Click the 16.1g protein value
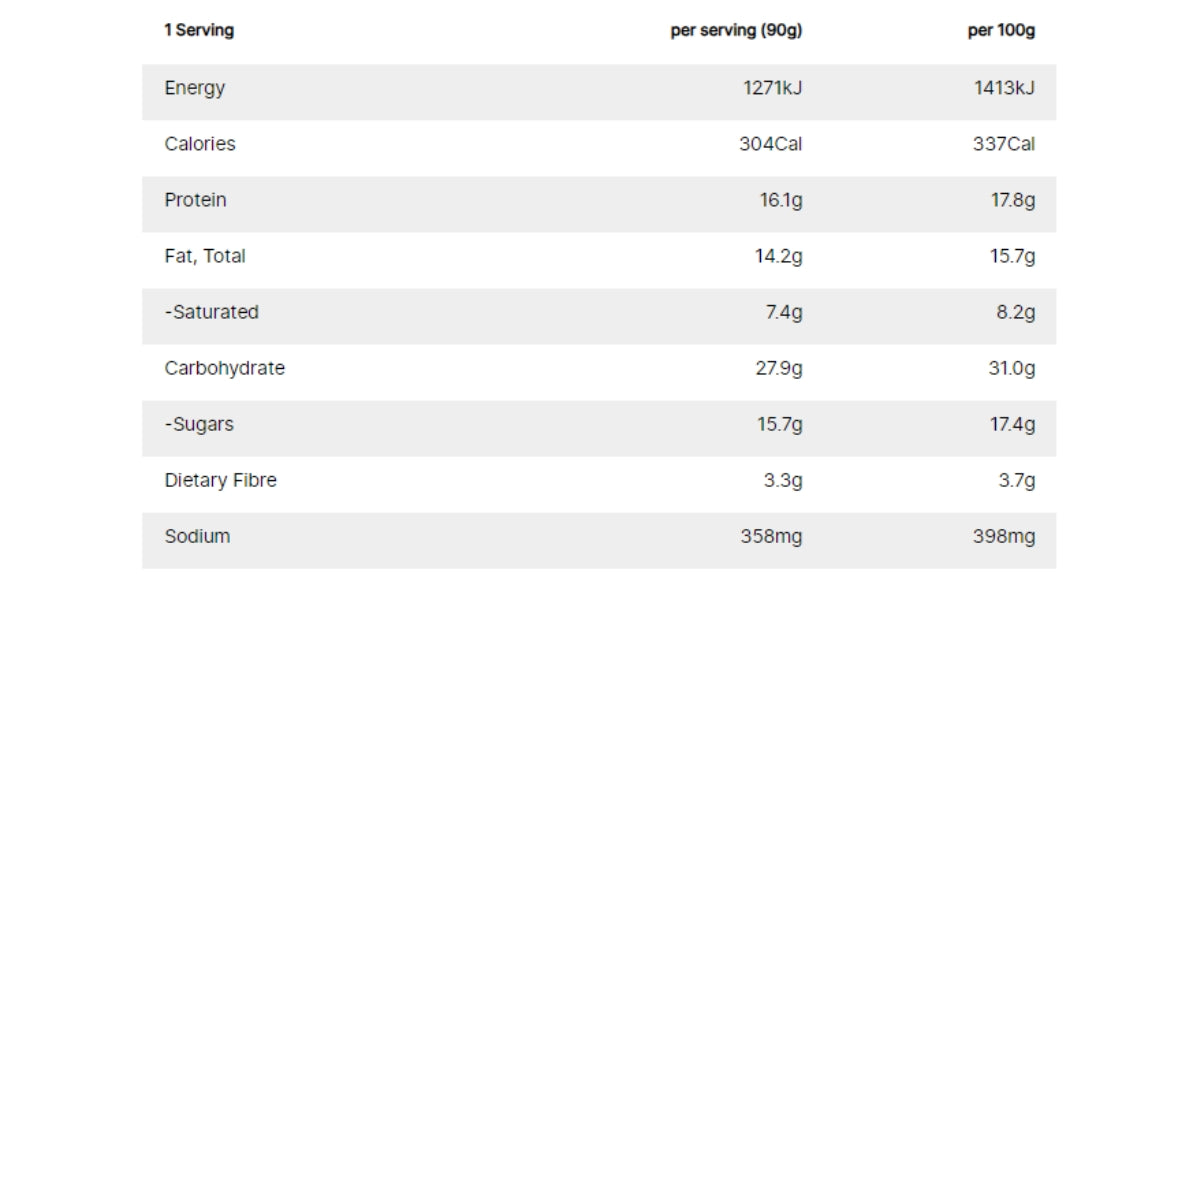This screenshot has height=1200, width=1200. pos(780,200)
